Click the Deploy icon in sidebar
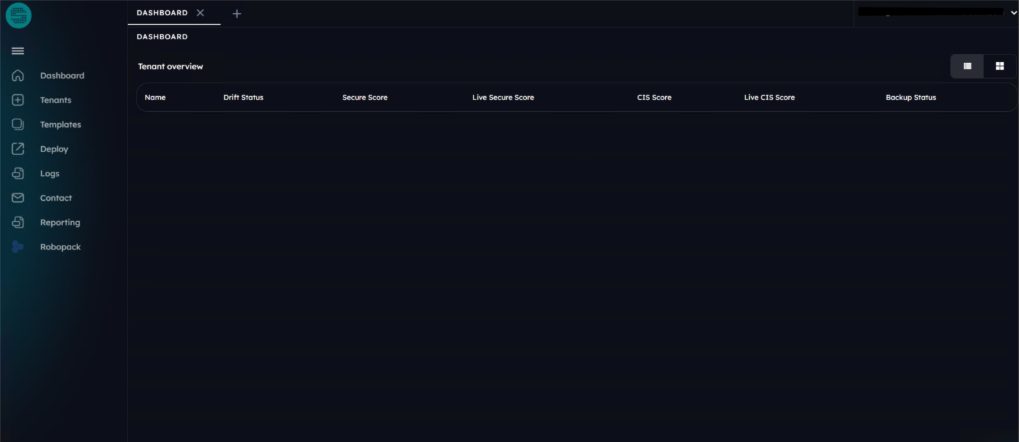Screen dimensions: 1020x442 click(x=17, y=149)
